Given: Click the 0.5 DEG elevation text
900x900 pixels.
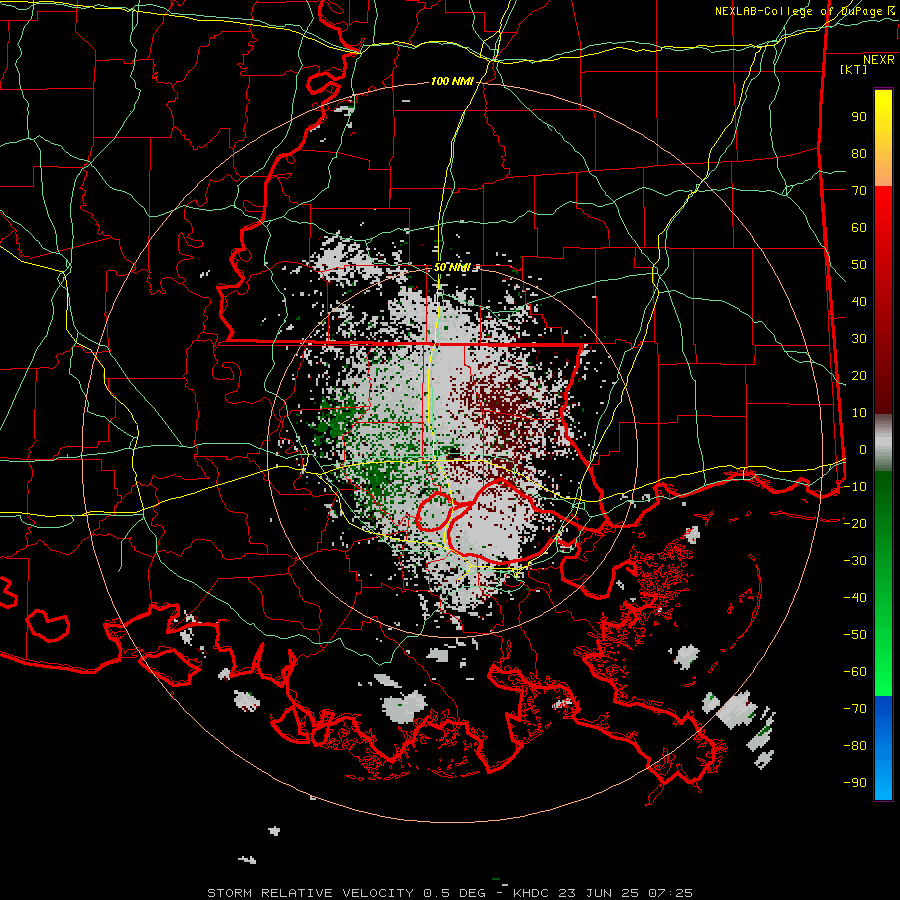Looking at the screenshot, I should point(455,893).
